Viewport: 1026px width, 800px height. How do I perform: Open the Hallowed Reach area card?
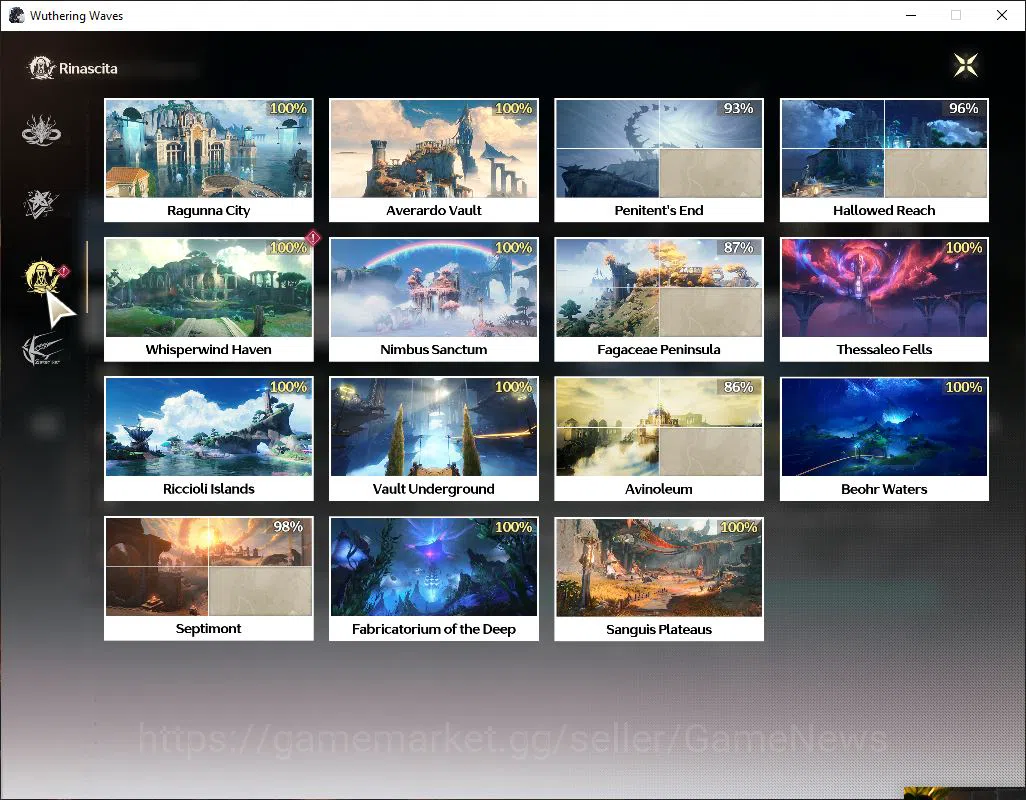click(x=884, y=160)
